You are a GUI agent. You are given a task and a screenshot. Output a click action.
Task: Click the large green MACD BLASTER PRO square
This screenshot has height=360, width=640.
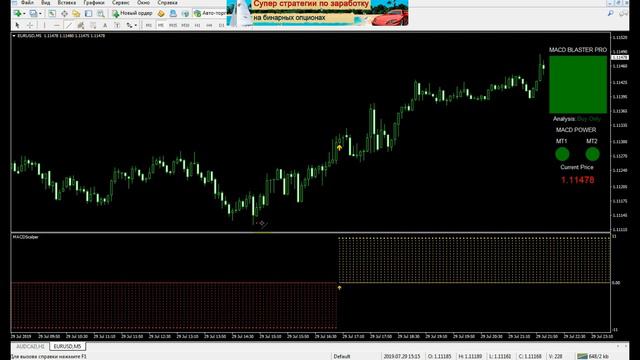click(x=578, y=84)
